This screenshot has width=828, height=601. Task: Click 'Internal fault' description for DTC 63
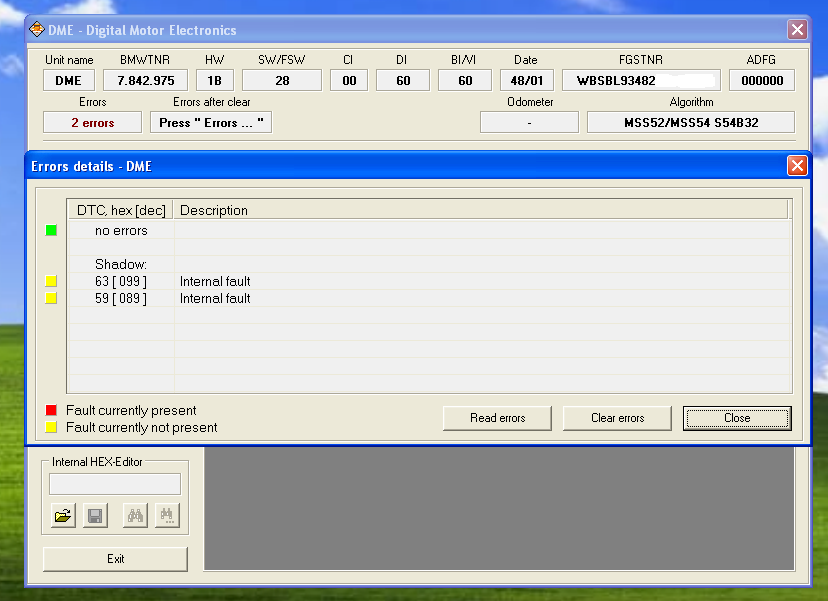click(215, 281)
